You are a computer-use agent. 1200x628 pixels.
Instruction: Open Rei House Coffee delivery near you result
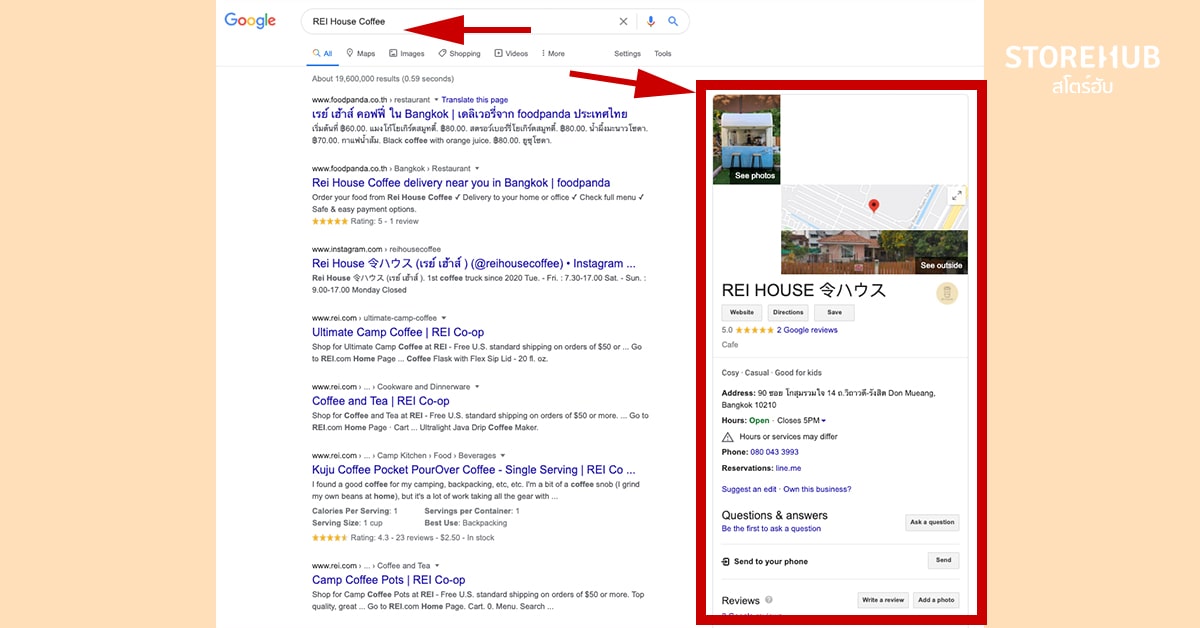tap(461, 183)
